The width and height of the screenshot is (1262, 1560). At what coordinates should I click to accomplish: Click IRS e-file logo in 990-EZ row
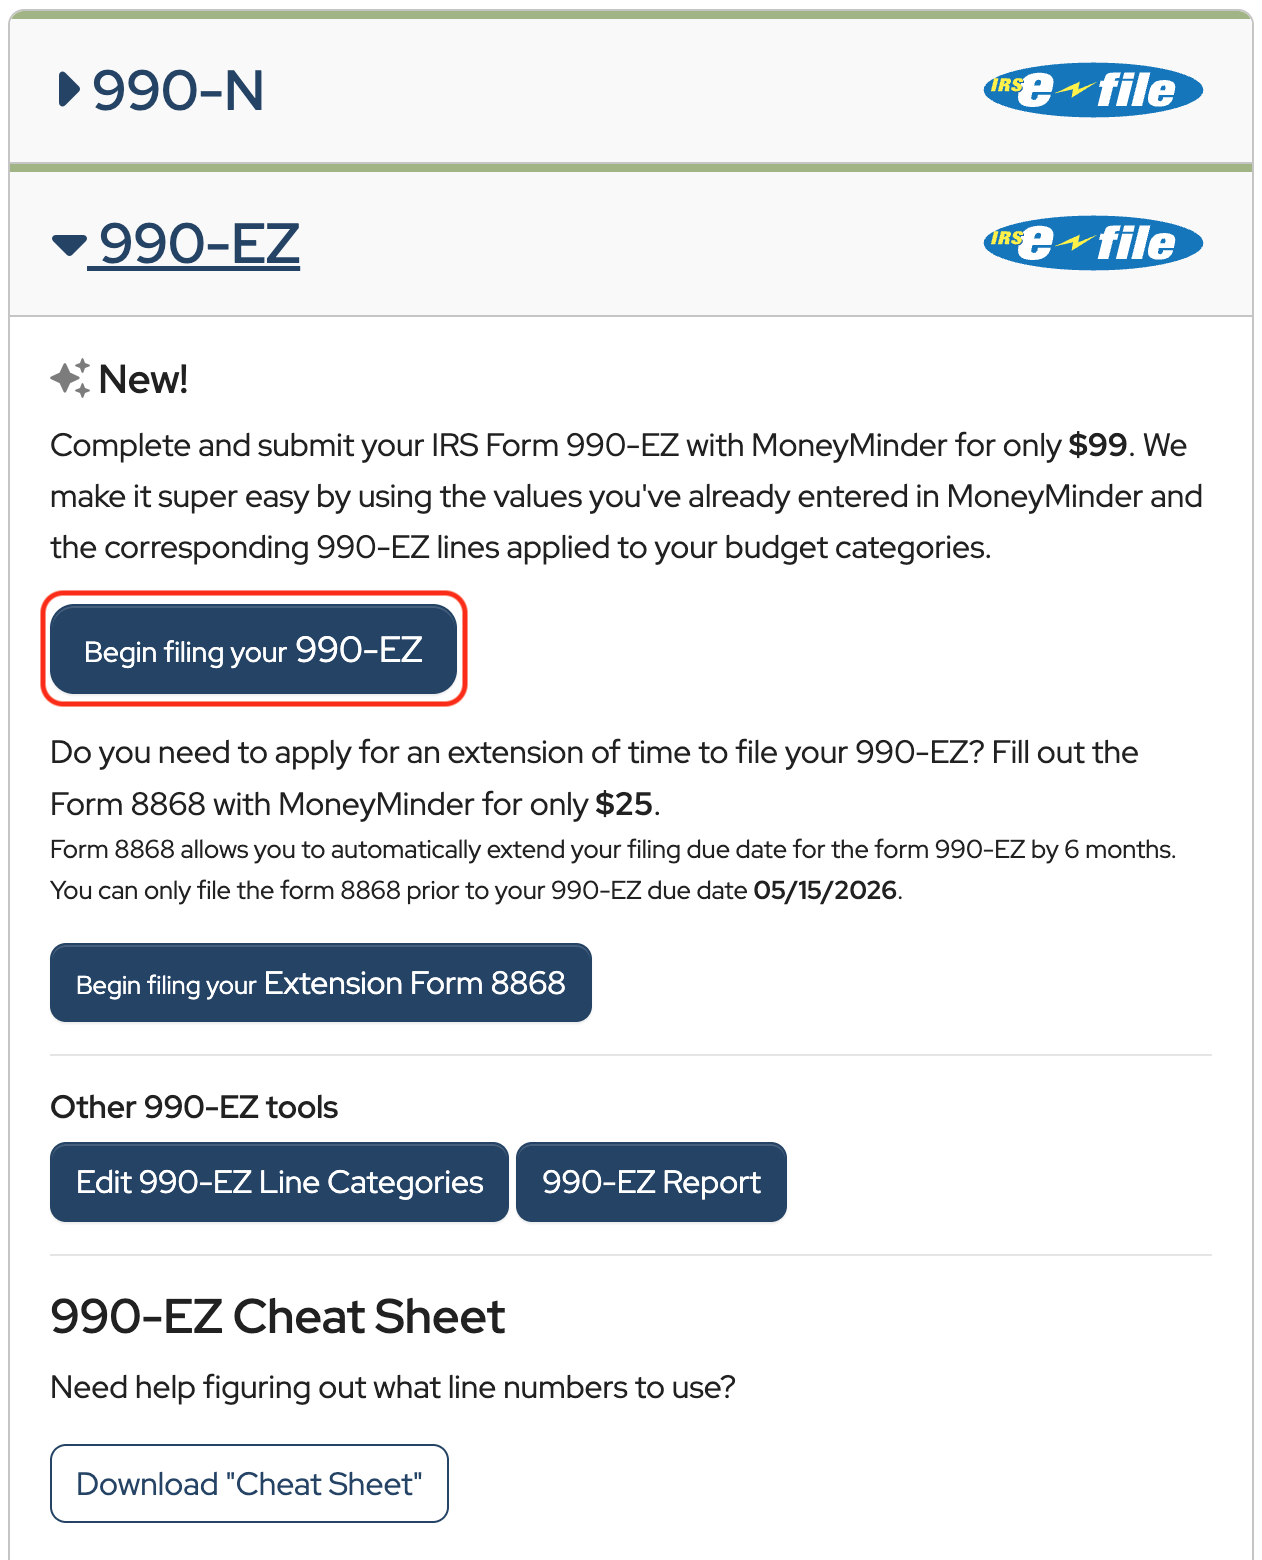pyautogui.click(x=1092, y=243)
